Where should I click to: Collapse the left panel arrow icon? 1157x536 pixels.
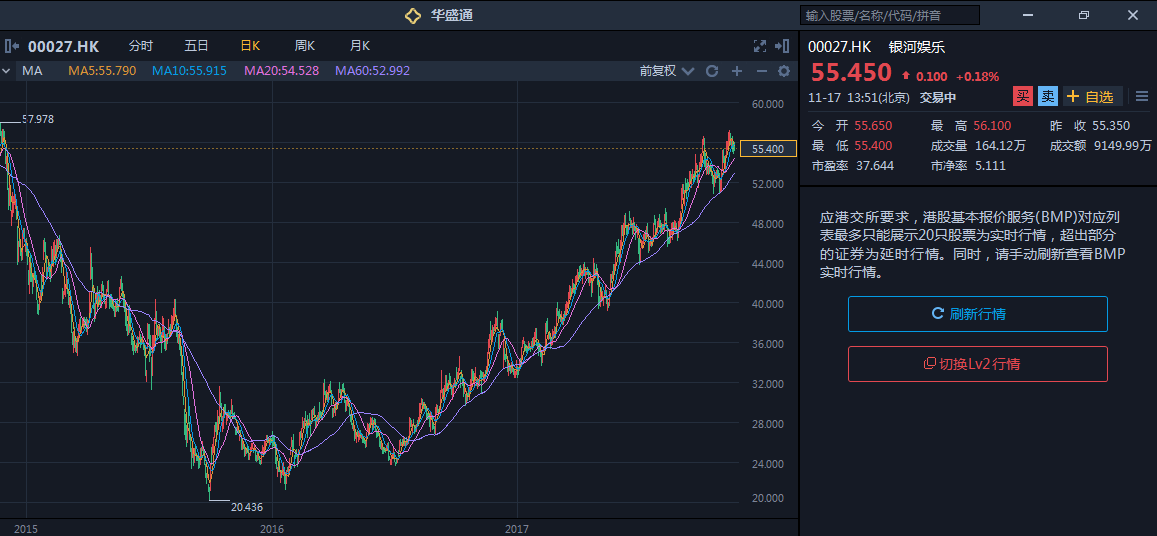(12, 46)
